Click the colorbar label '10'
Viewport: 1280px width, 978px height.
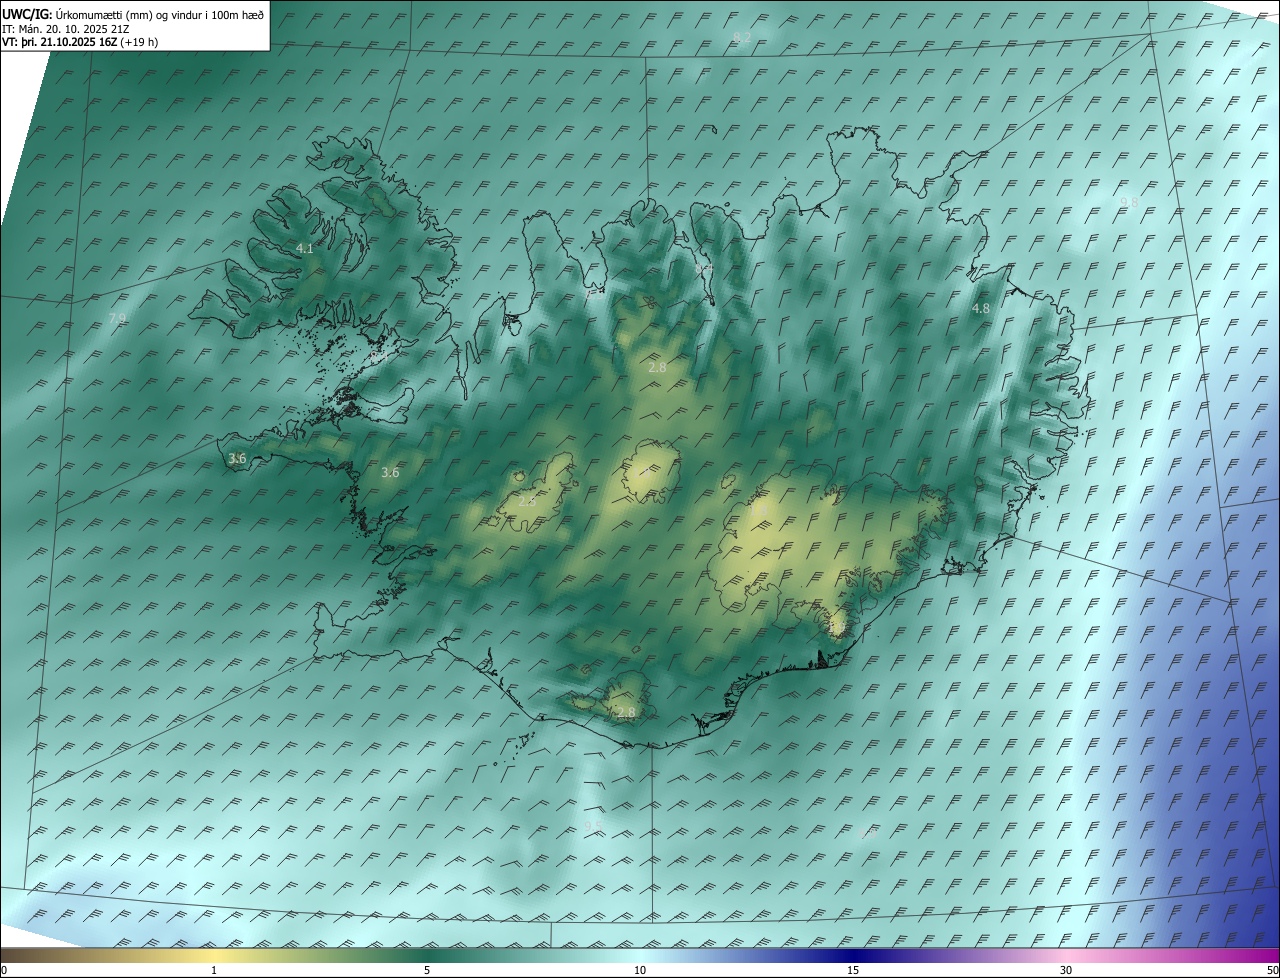click(x=640, y=970)
